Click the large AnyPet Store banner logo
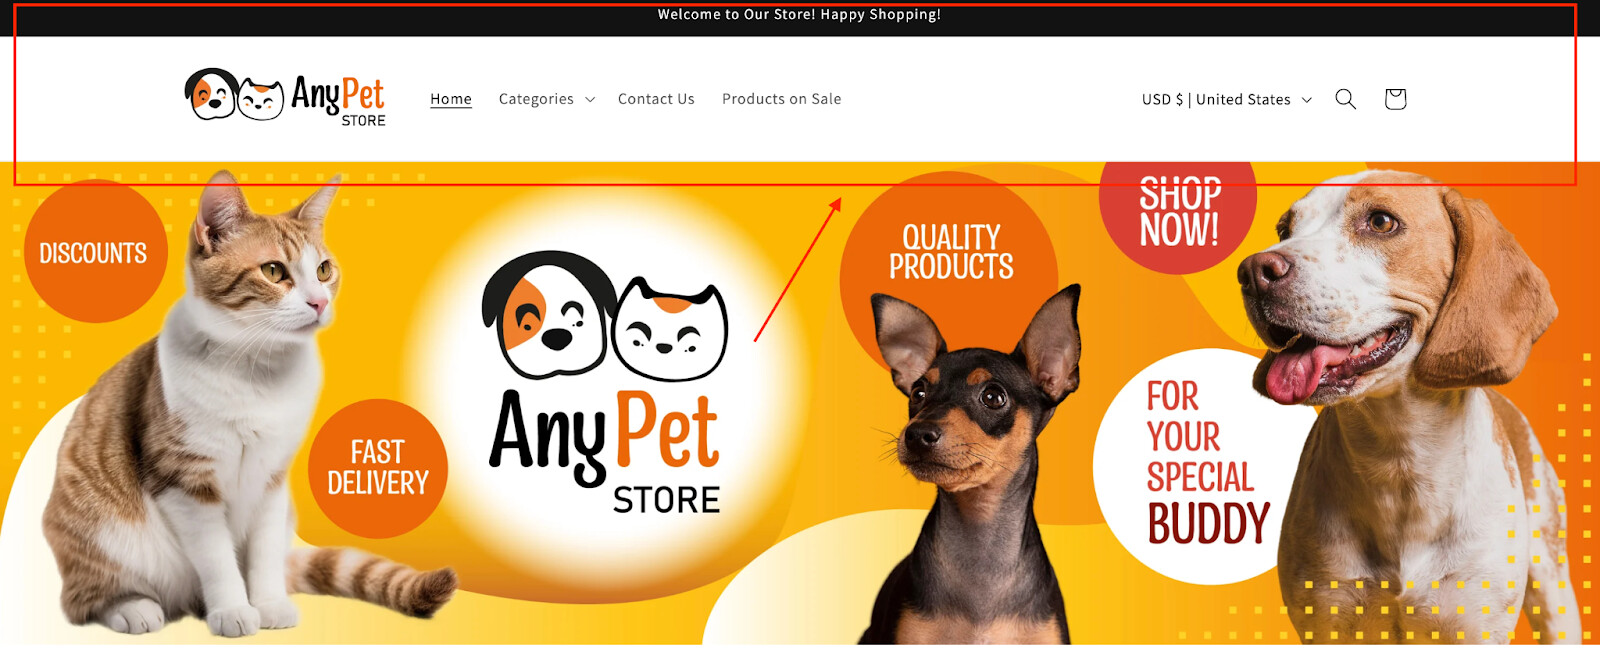 (x=606, y=382)
